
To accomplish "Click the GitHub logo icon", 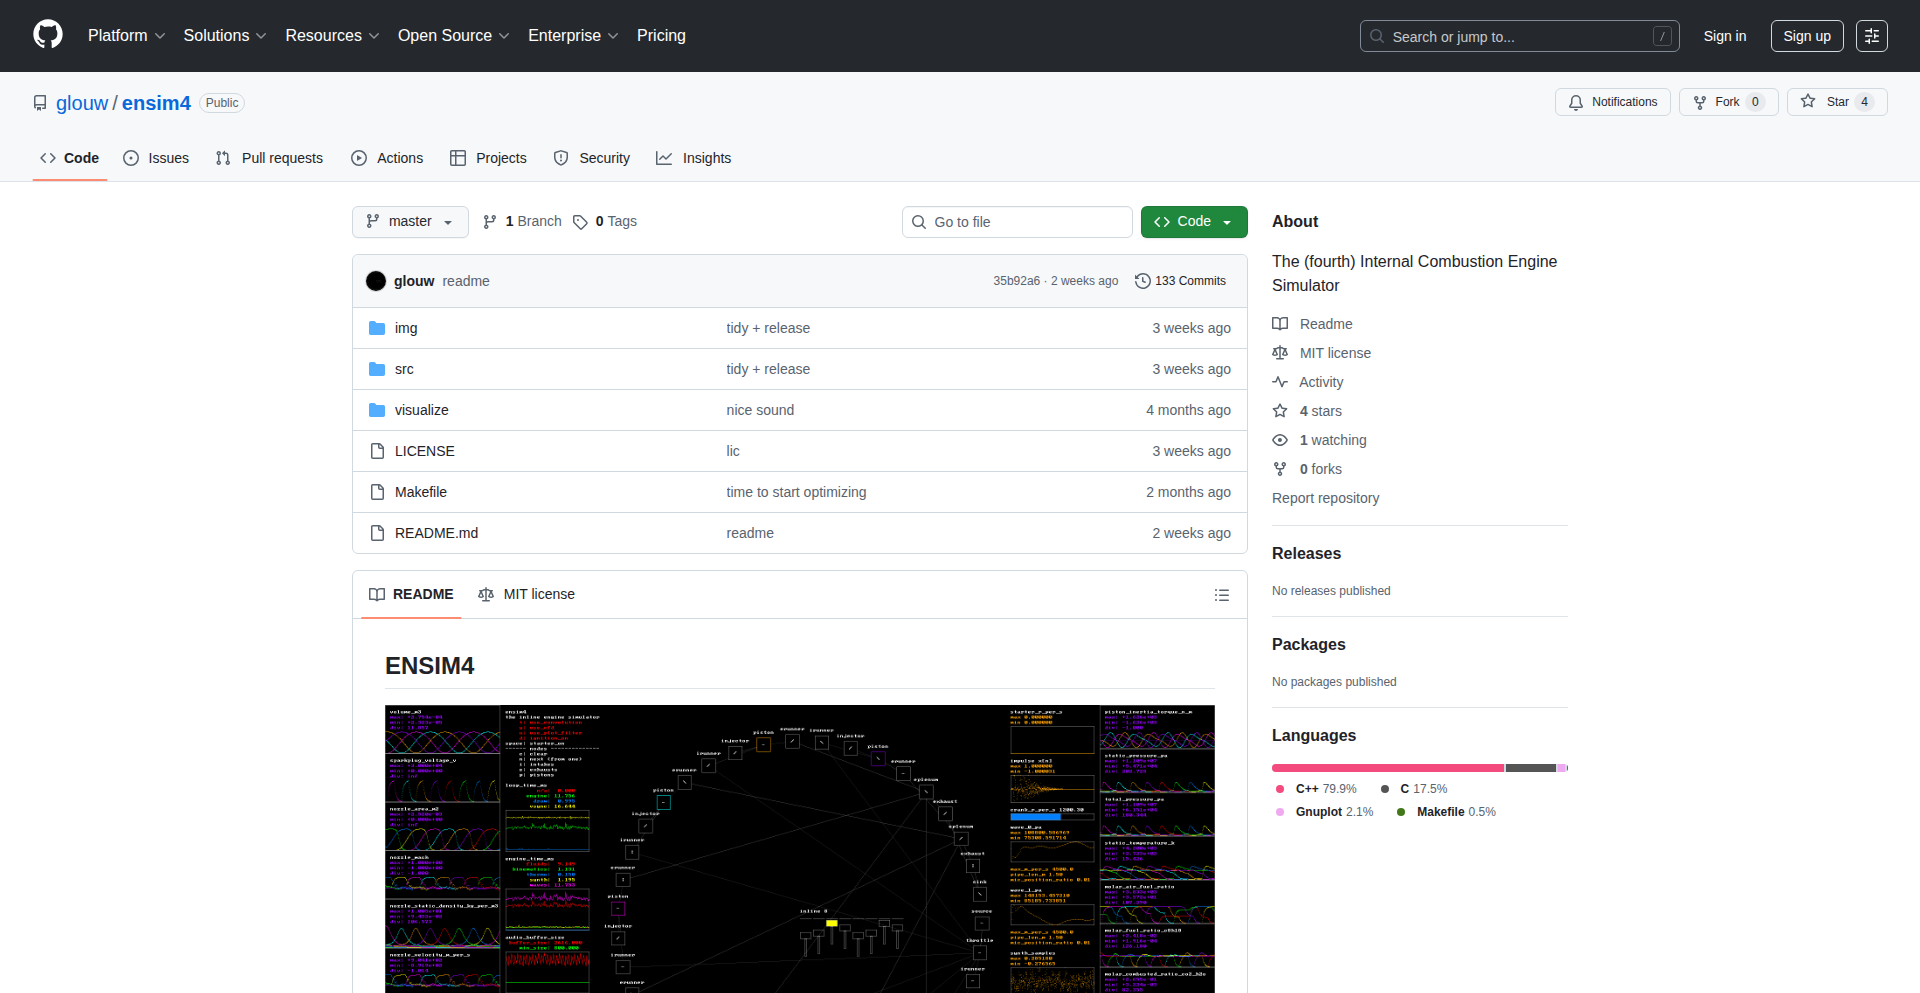I will click(x=48, y=35).
